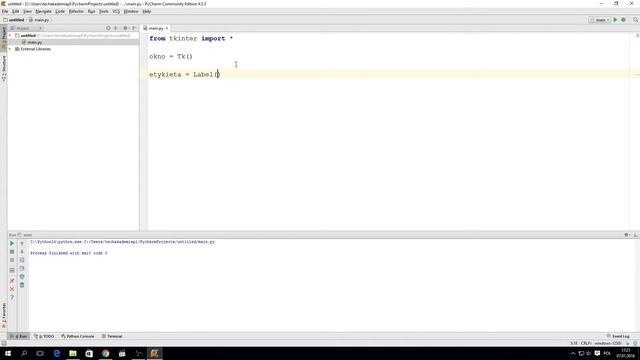Click the down arrow in Run panel
The height and width of the screenshot is (360, 640).
22,252
